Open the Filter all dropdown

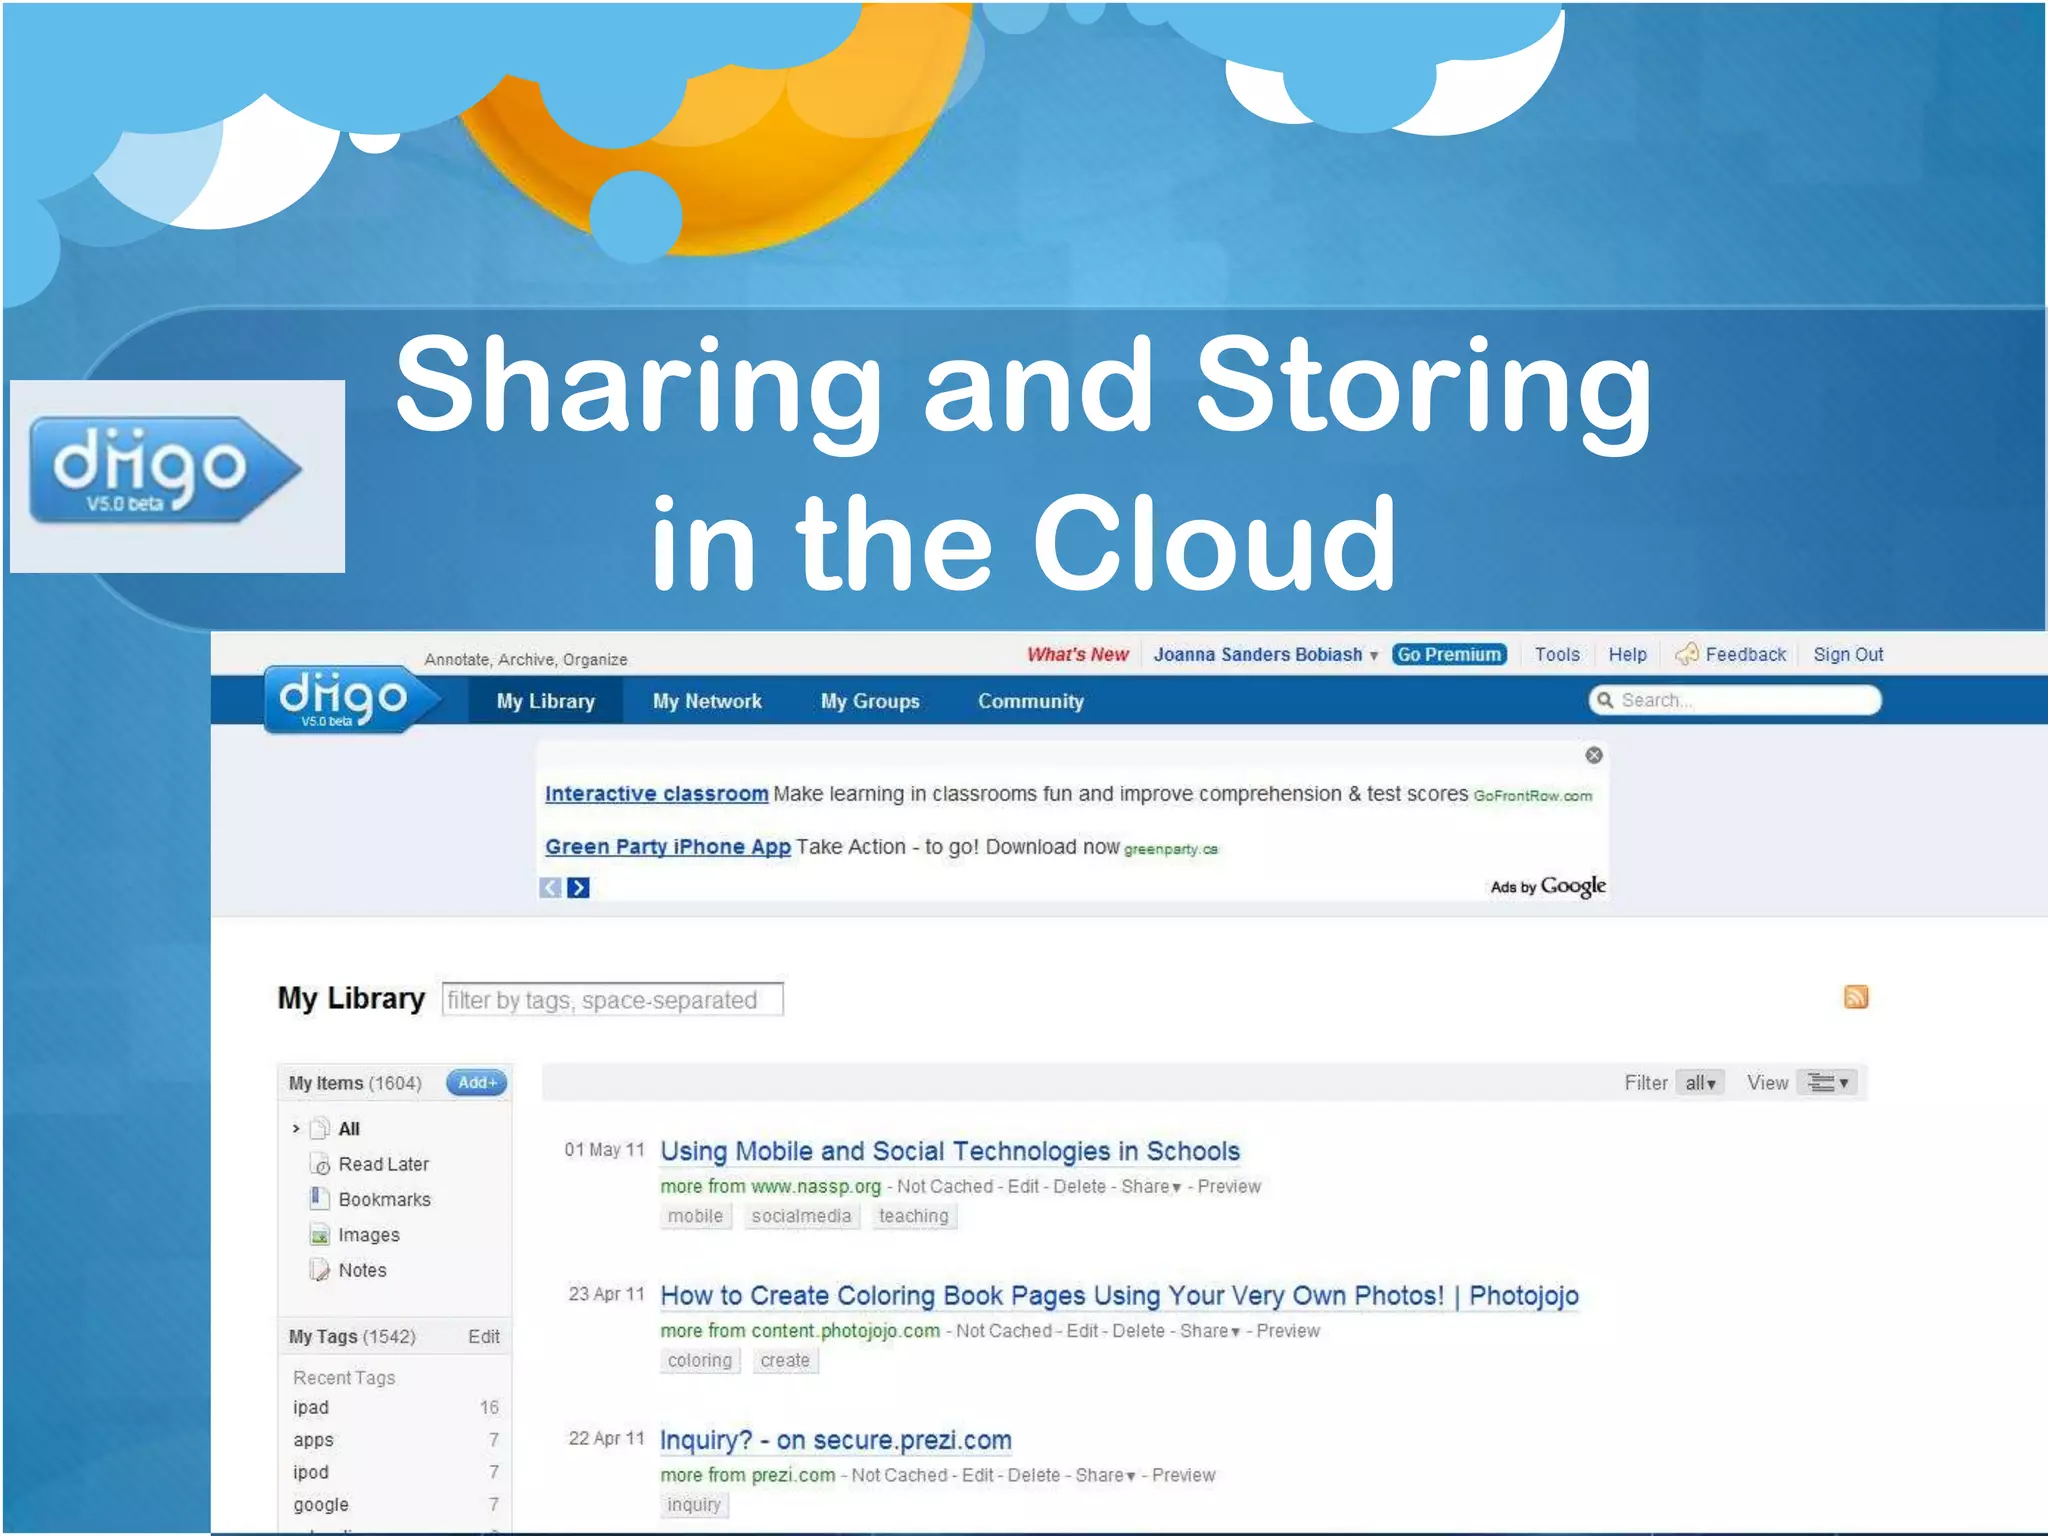click(1700, 1082)
